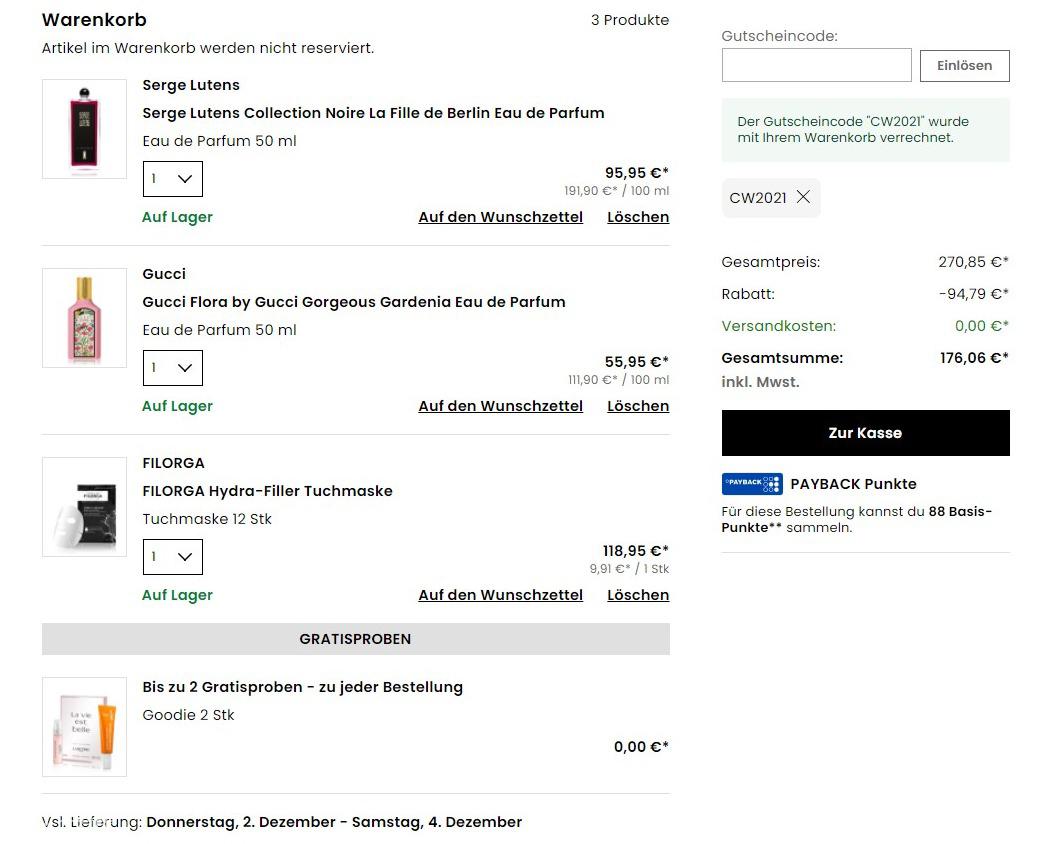Open the Serge Lutens perfume thumbnail
The height and width of the screenshot is (844, 1050).
point(84,129)
